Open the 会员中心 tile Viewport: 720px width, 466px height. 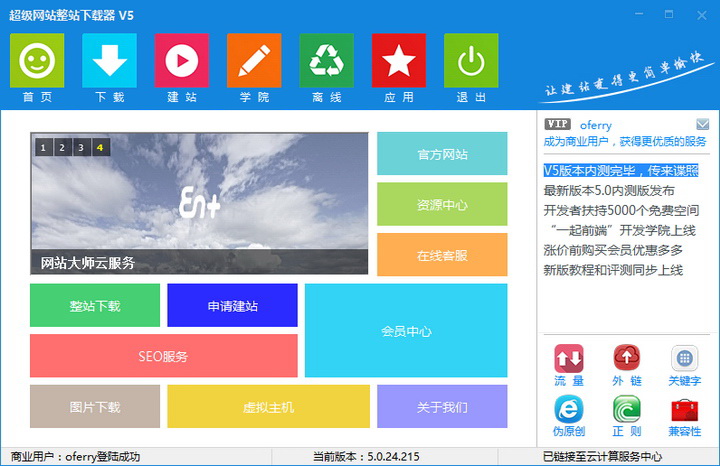[406, 331]
